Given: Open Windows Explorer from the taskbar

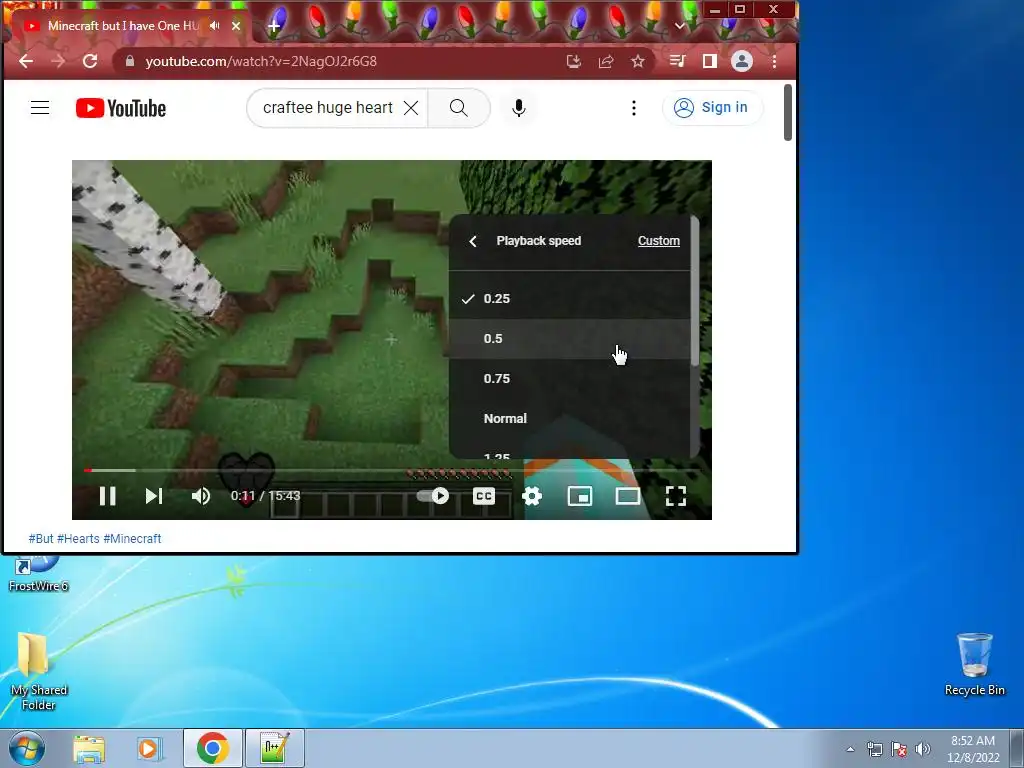Looking at the screenshot, I should pyautogui.click(x=89, y=748).
